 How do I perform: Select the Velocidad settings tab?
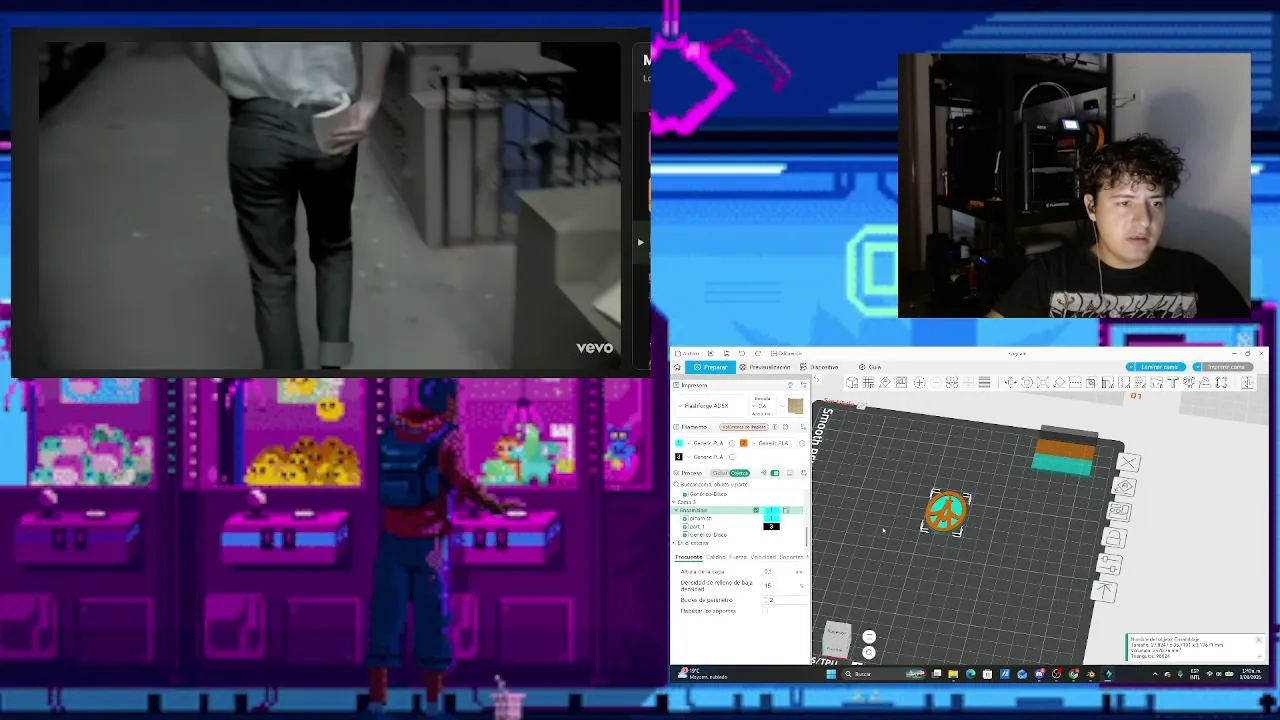763,557
